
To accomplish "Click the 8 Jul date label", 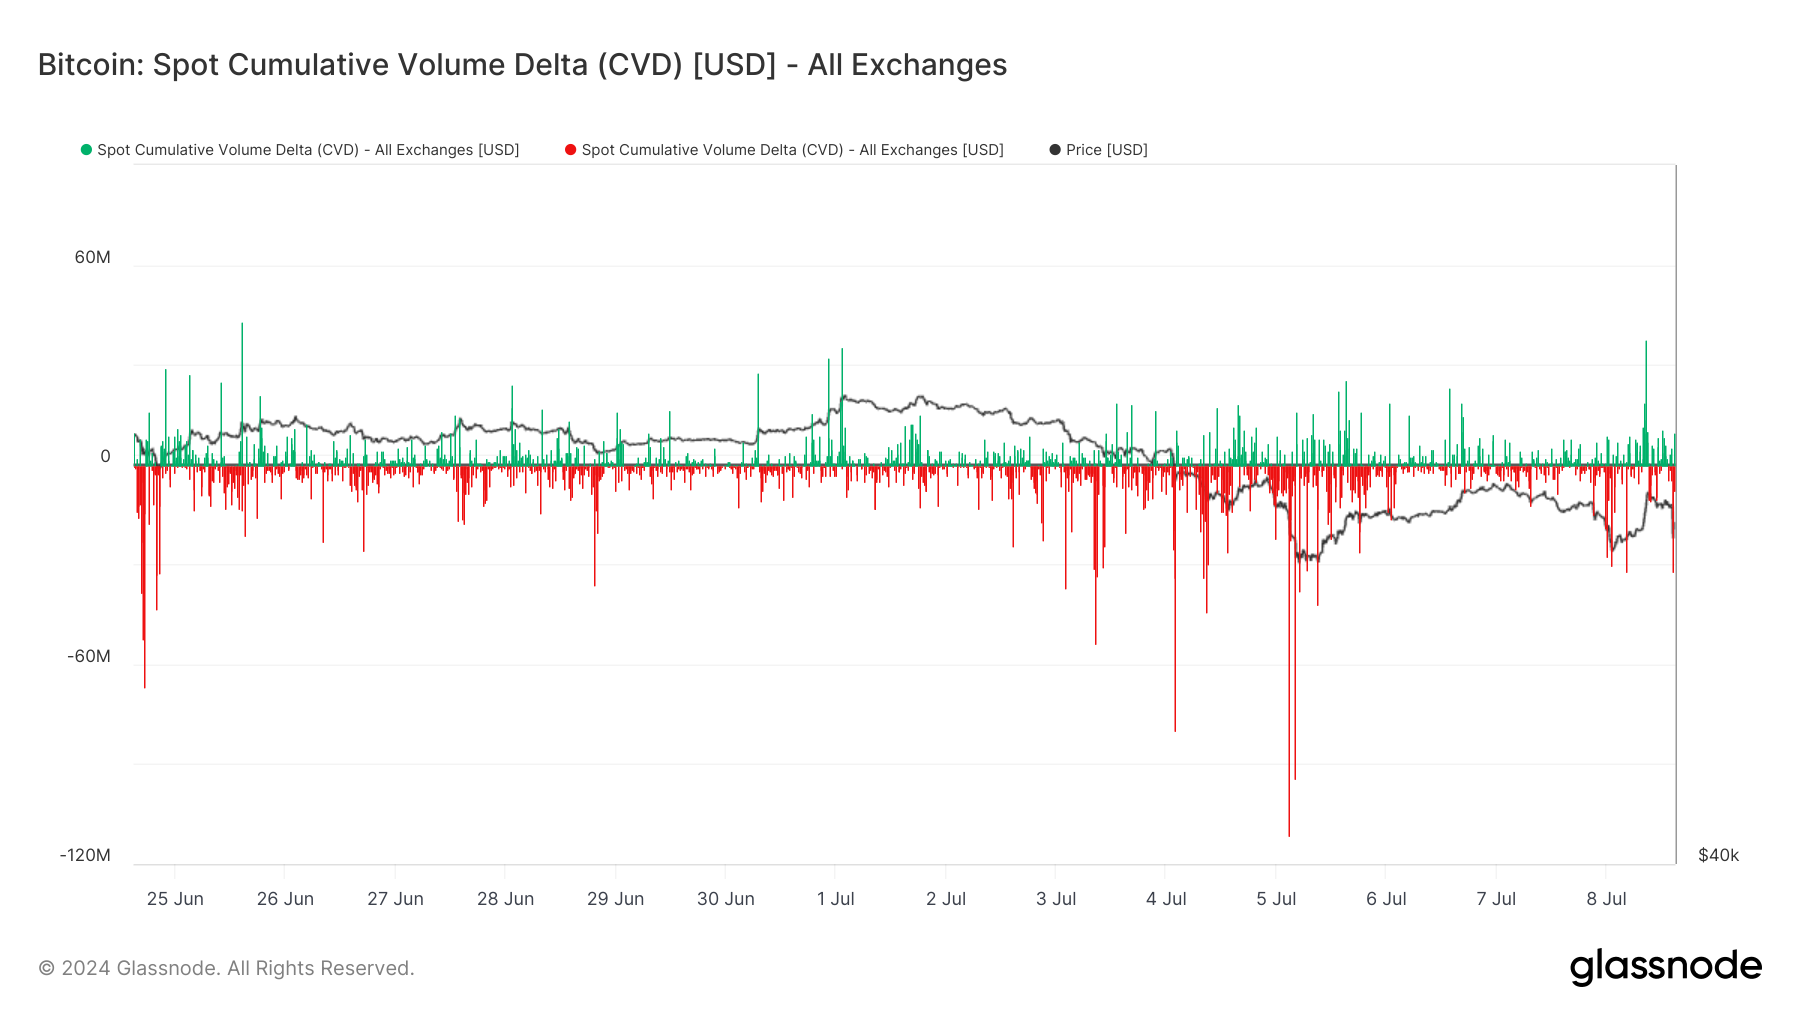I will (1606, 899).
